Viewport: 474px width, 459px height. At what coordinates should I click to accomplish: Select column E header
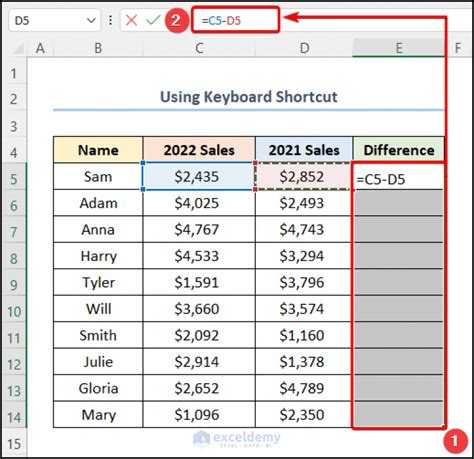click(398, 48)
